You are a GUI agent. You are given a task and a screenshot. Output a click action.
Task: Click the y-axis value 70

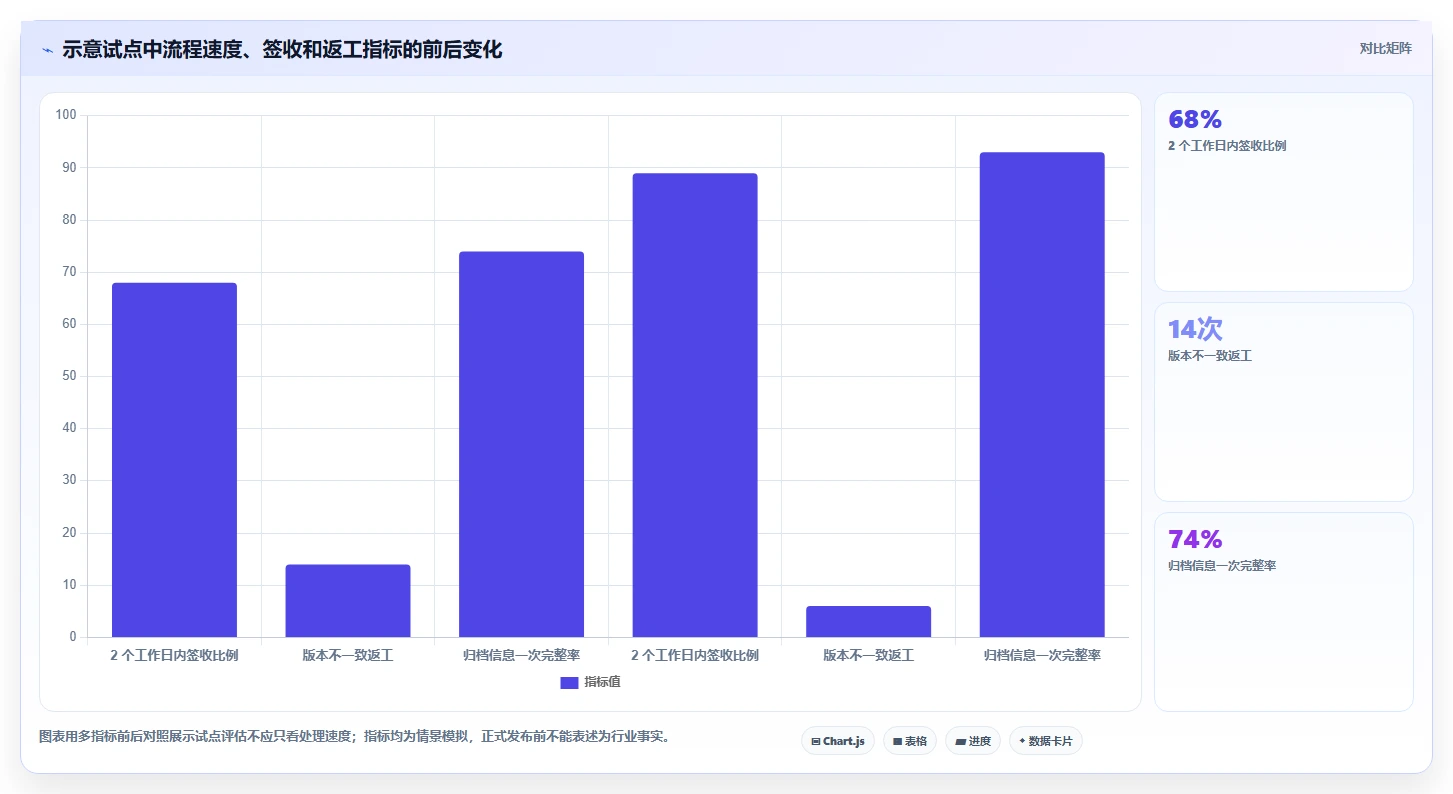coord(69,272)
